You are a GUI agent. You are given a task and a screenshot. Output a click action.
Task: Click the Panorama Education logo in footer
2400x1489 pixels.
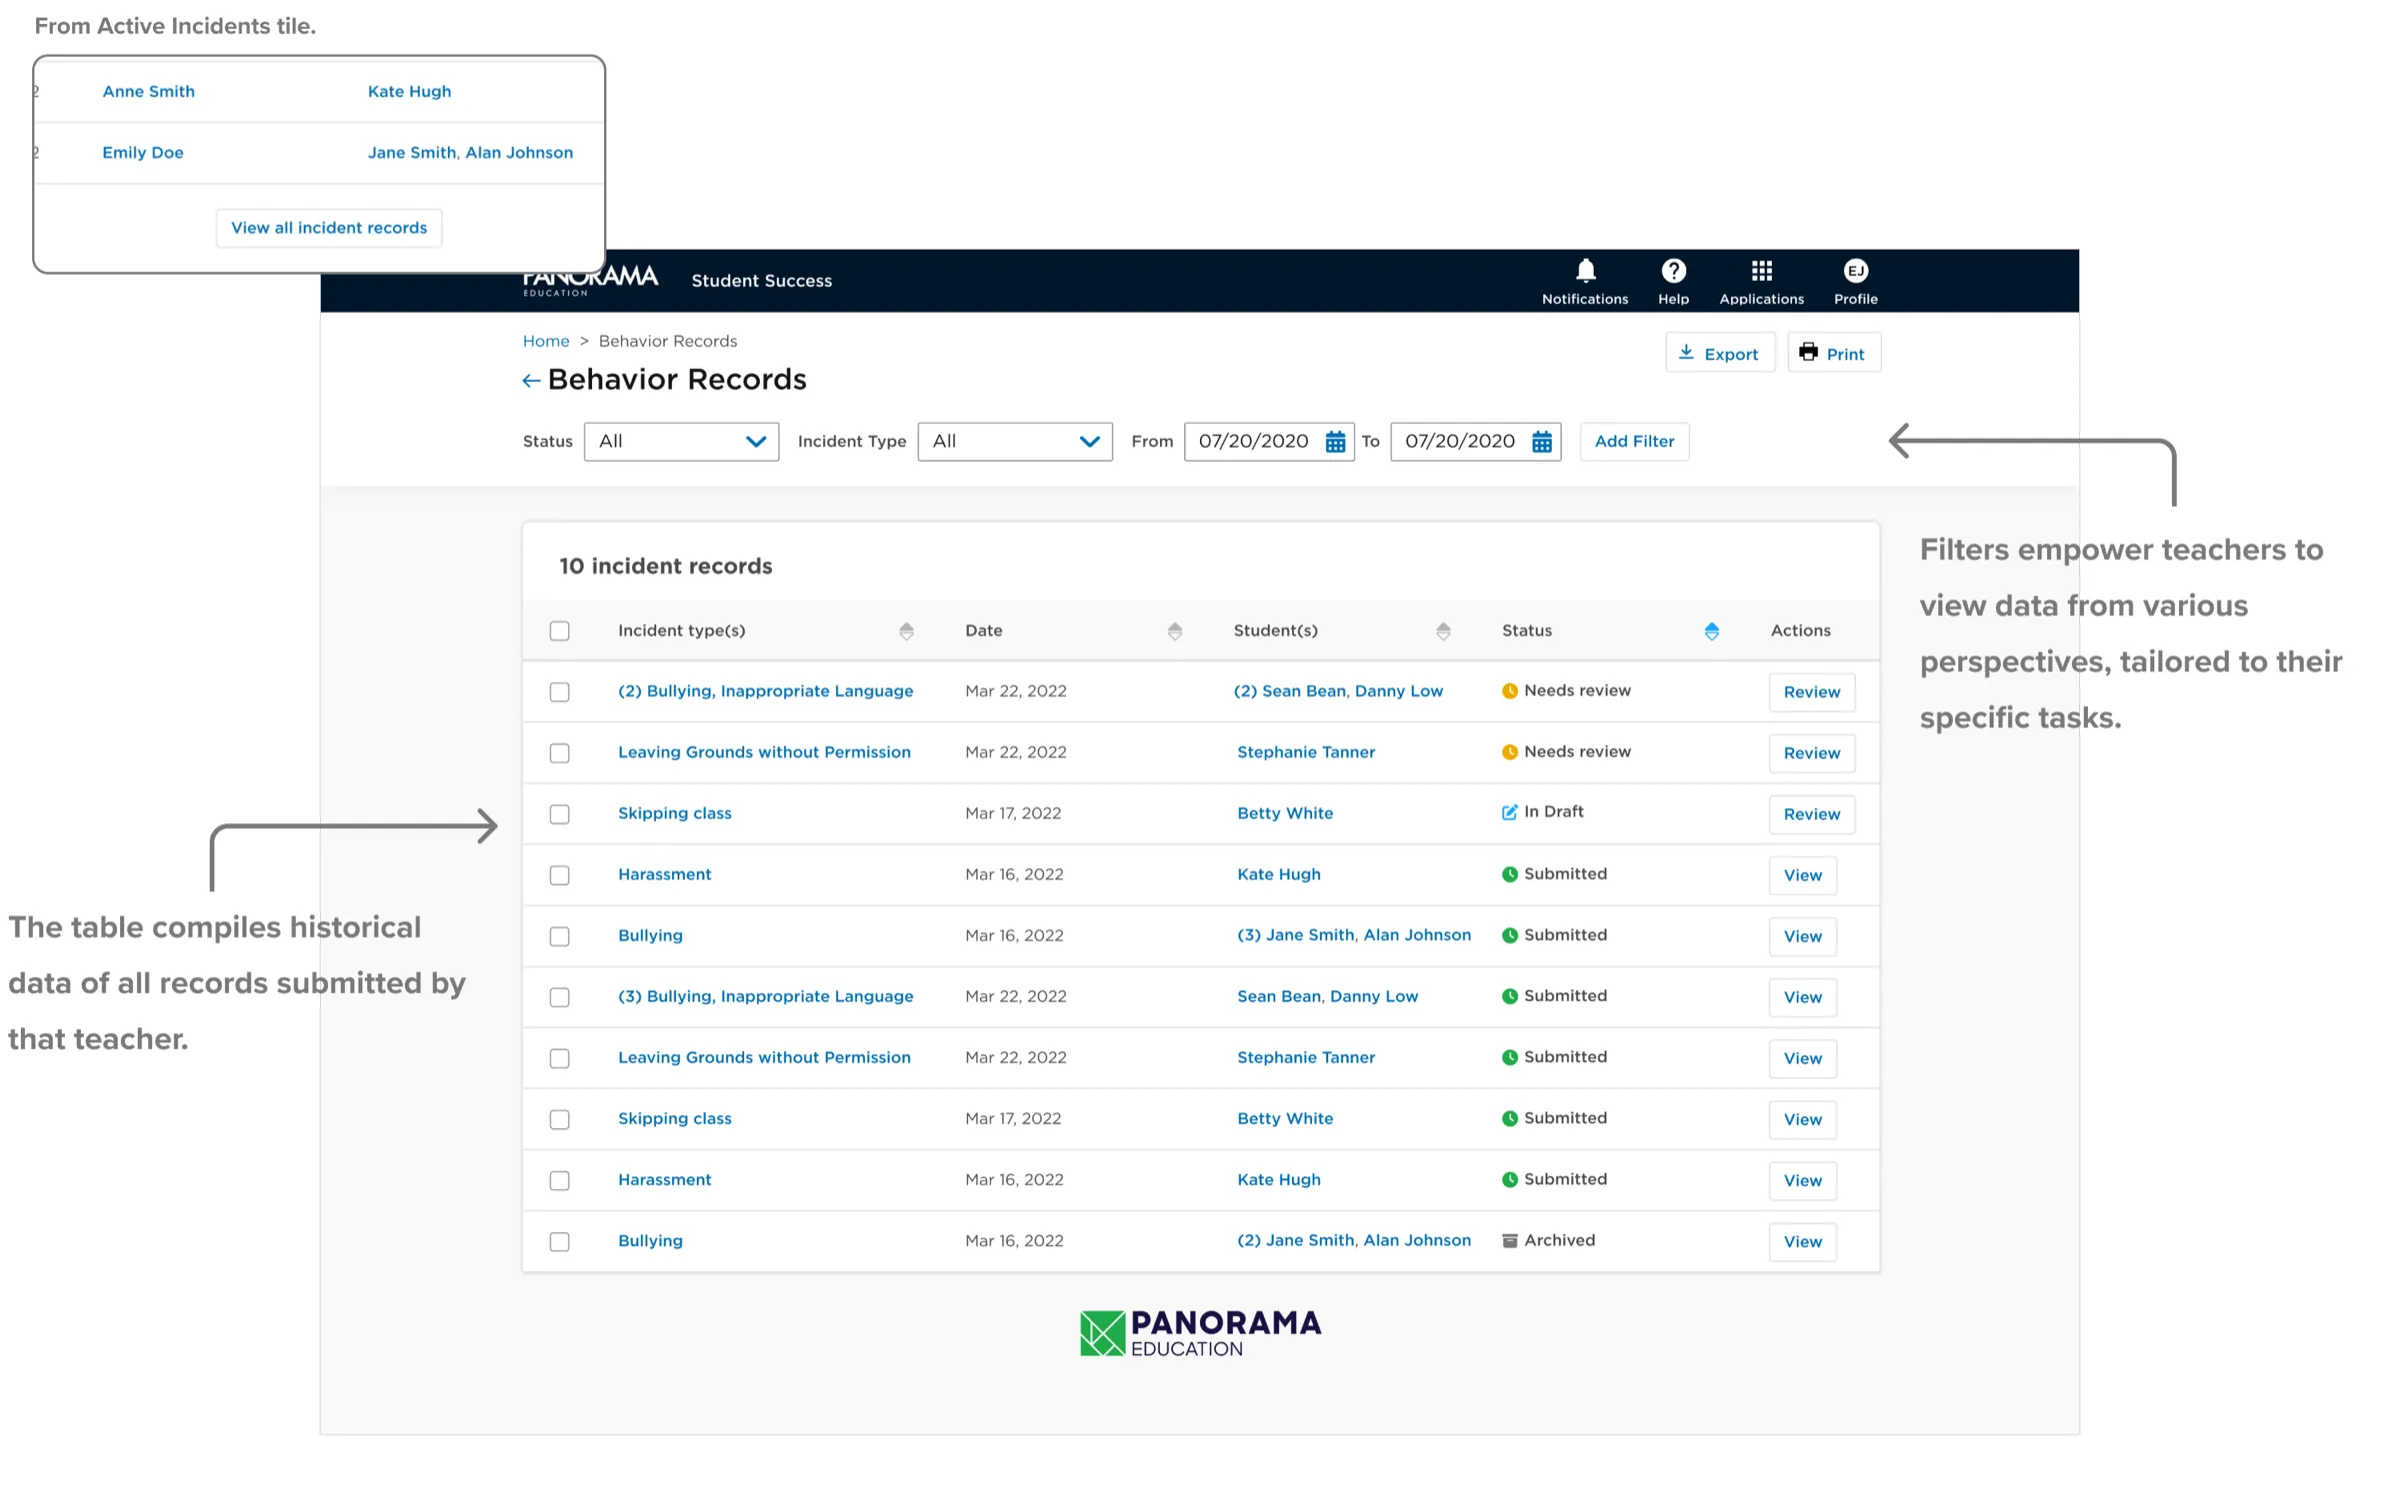(x=1200, y=1333)
